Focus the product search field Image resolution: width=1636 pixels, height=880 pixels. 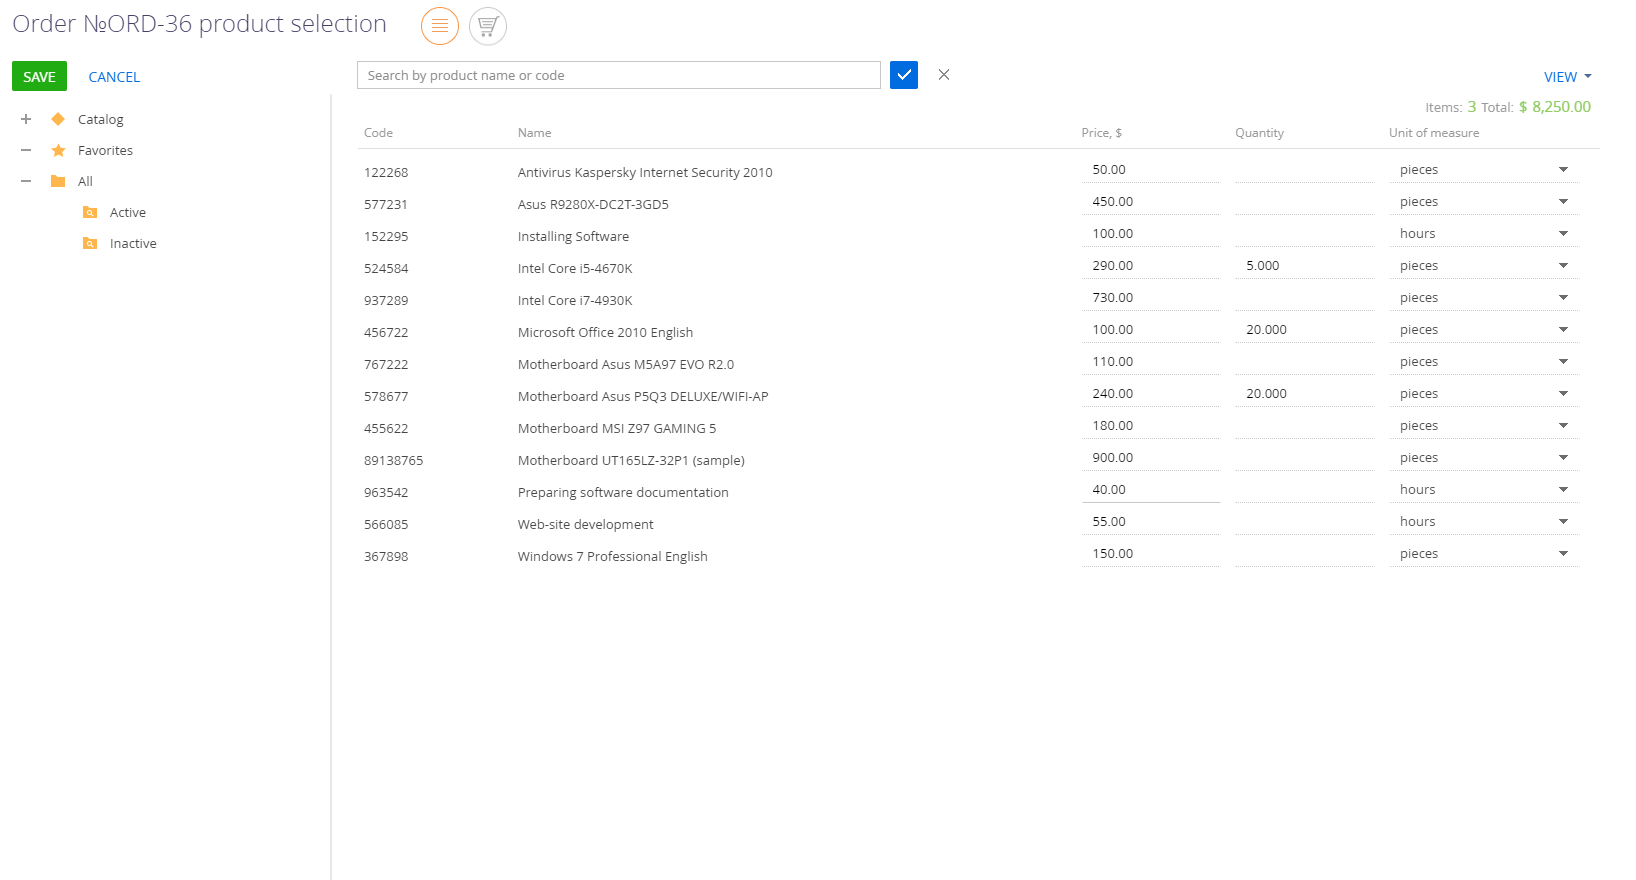tap(619, 75)
